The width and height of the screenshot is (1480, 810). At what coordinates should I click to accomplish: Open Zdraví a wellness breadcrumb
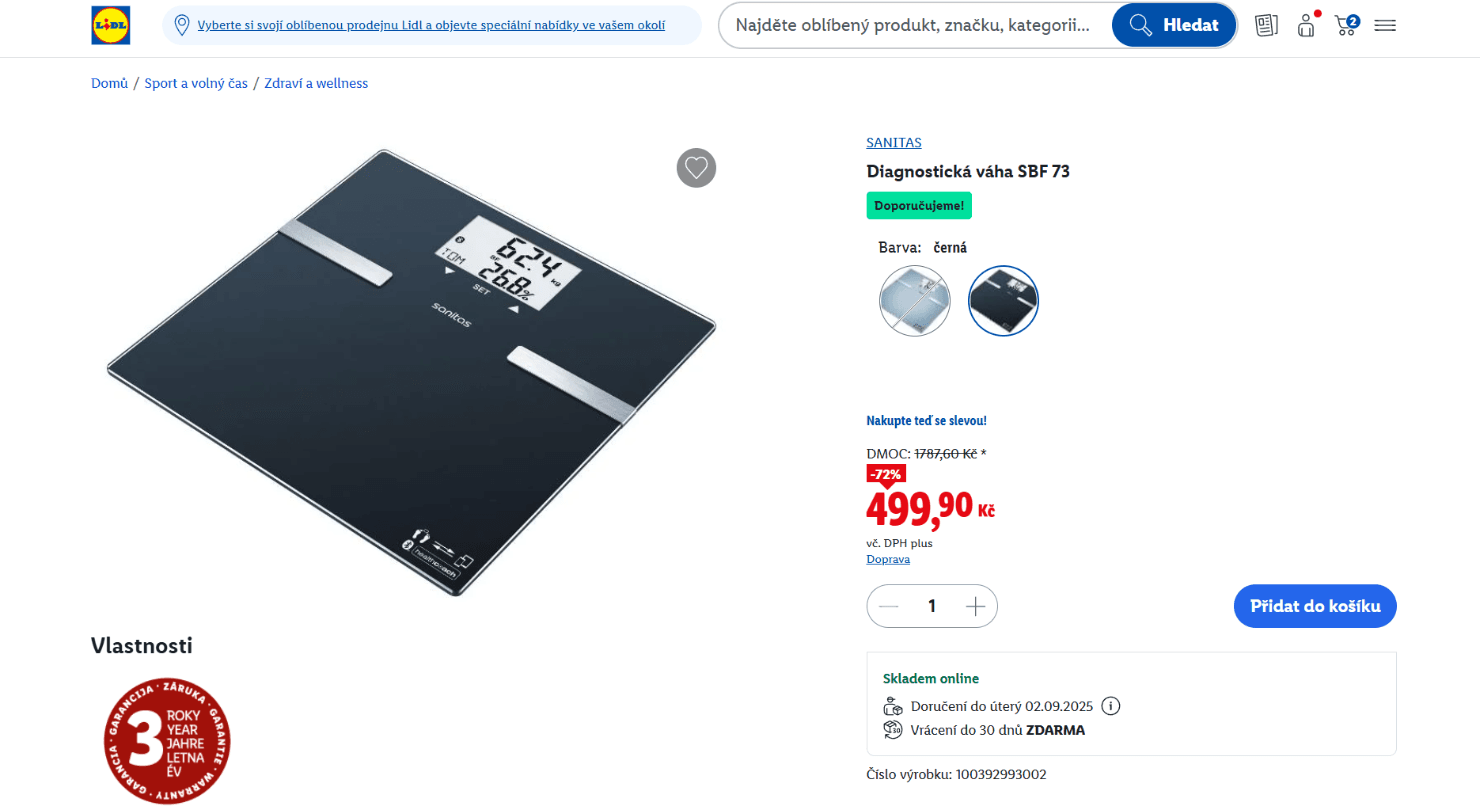[316, 83]
